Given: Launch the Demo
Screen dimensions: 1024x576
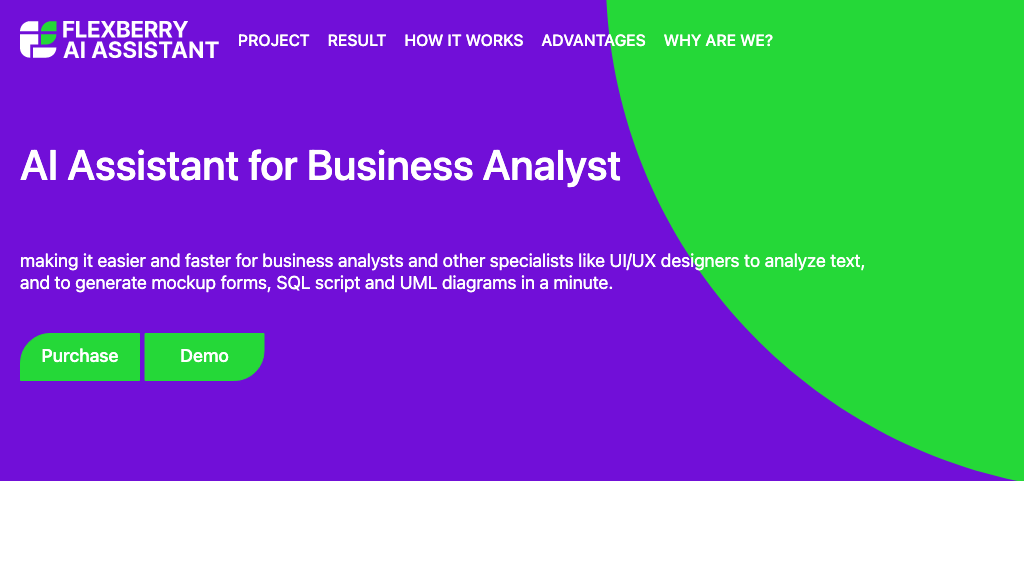Looking at the screenshot, I should point(204,356).
